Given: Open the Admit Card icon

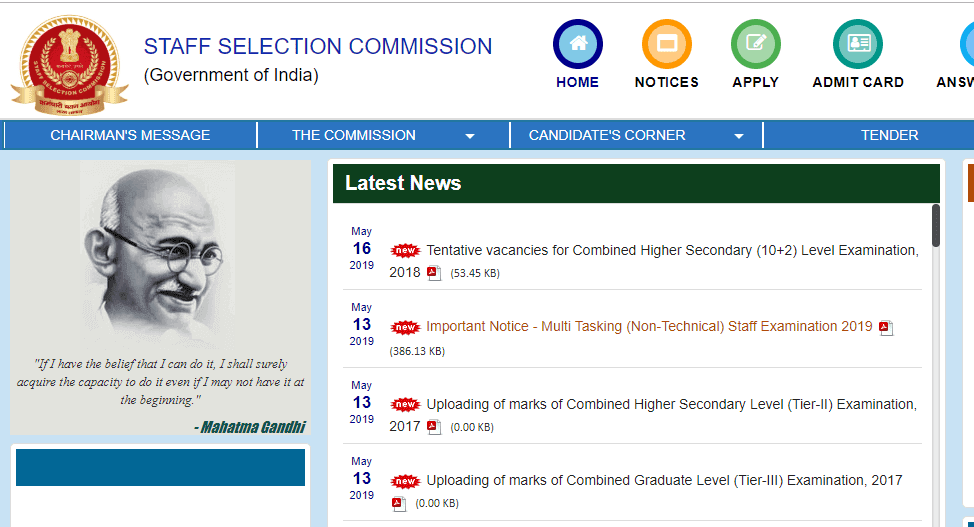Looking at the screenshot, I should click(858, 44).
